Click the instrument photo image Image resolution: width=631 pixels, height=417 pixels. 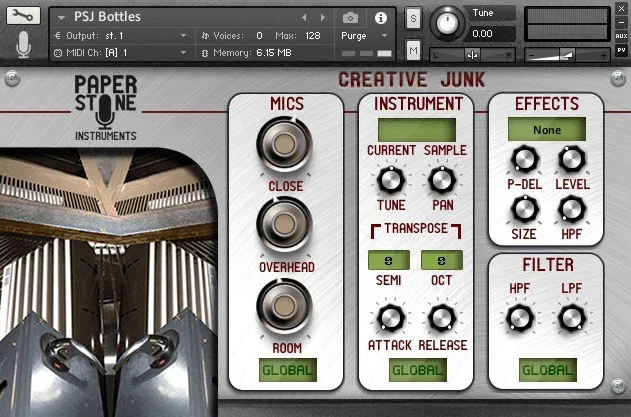[108, 282]
